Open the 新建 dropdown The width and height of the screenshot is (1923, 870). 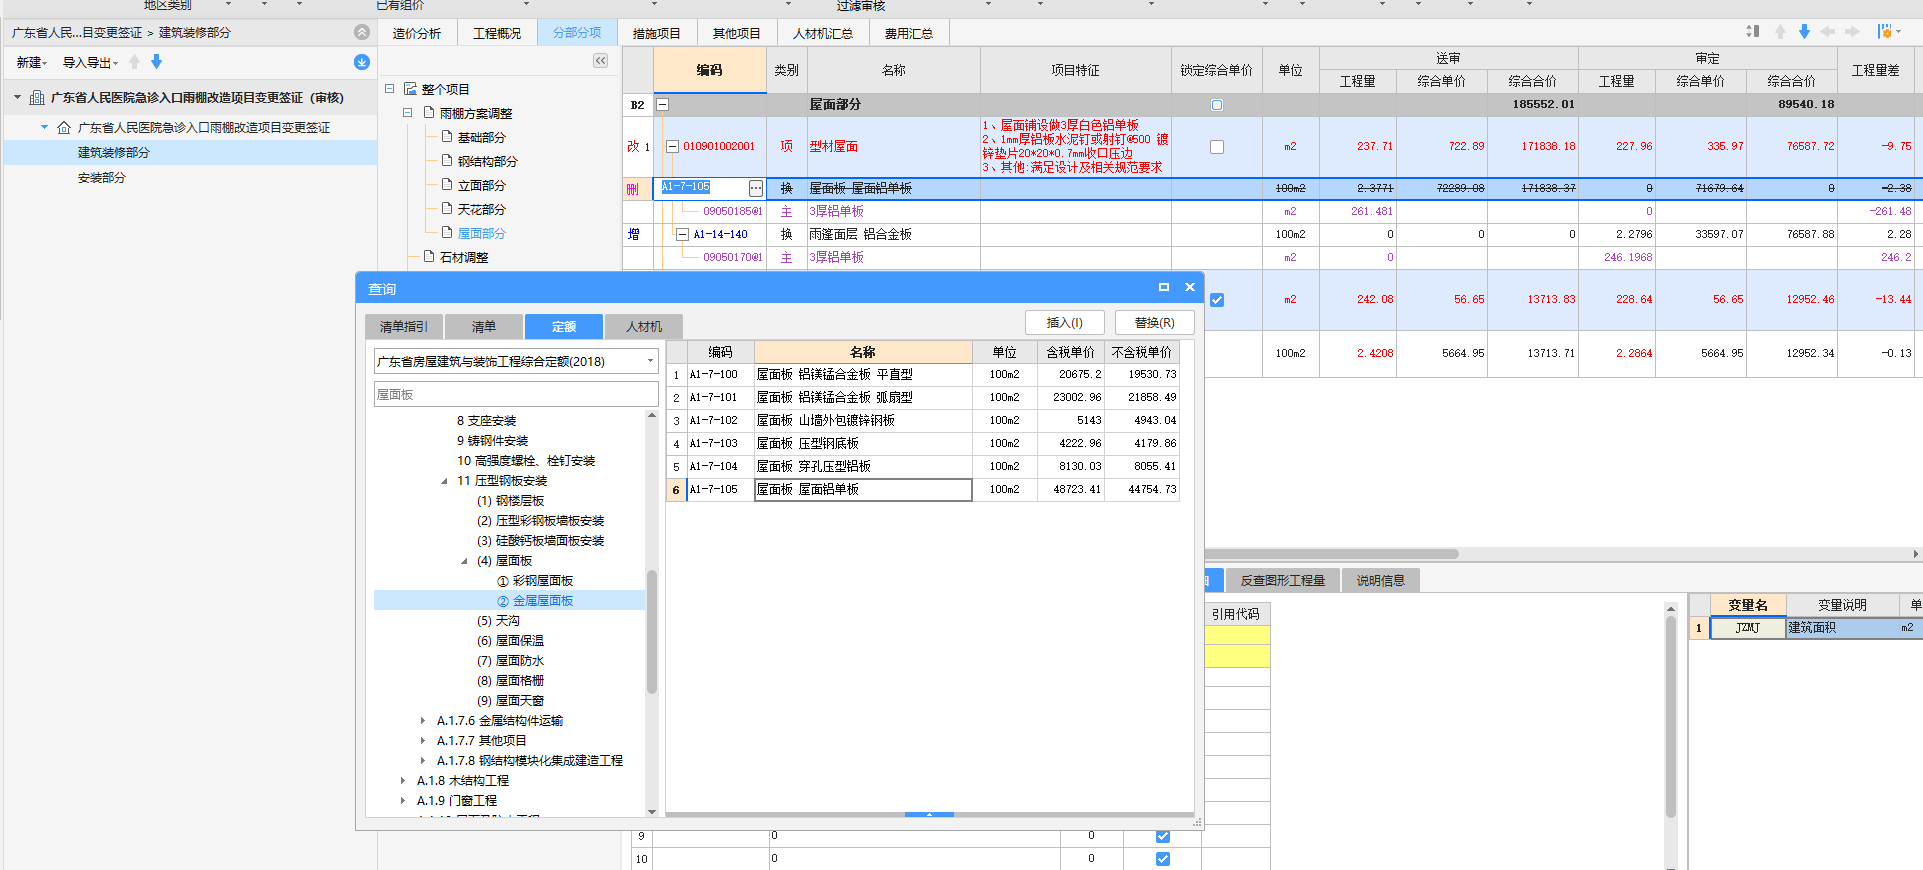click(x=31, y=62)
